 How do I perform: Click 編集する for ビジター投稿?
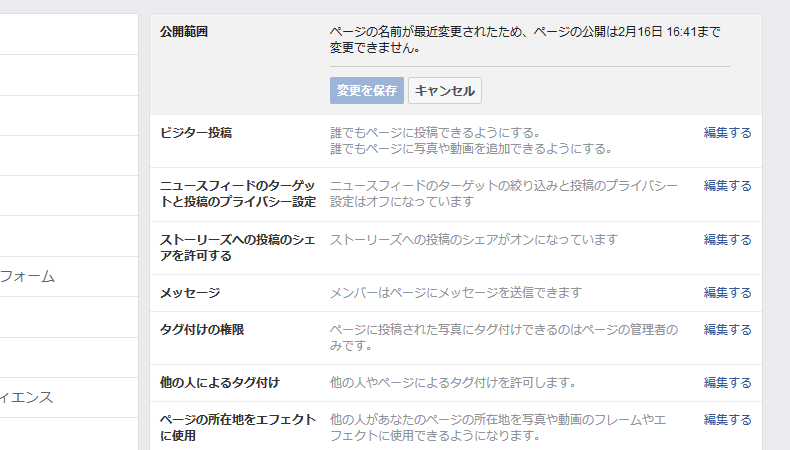[727, 133]
